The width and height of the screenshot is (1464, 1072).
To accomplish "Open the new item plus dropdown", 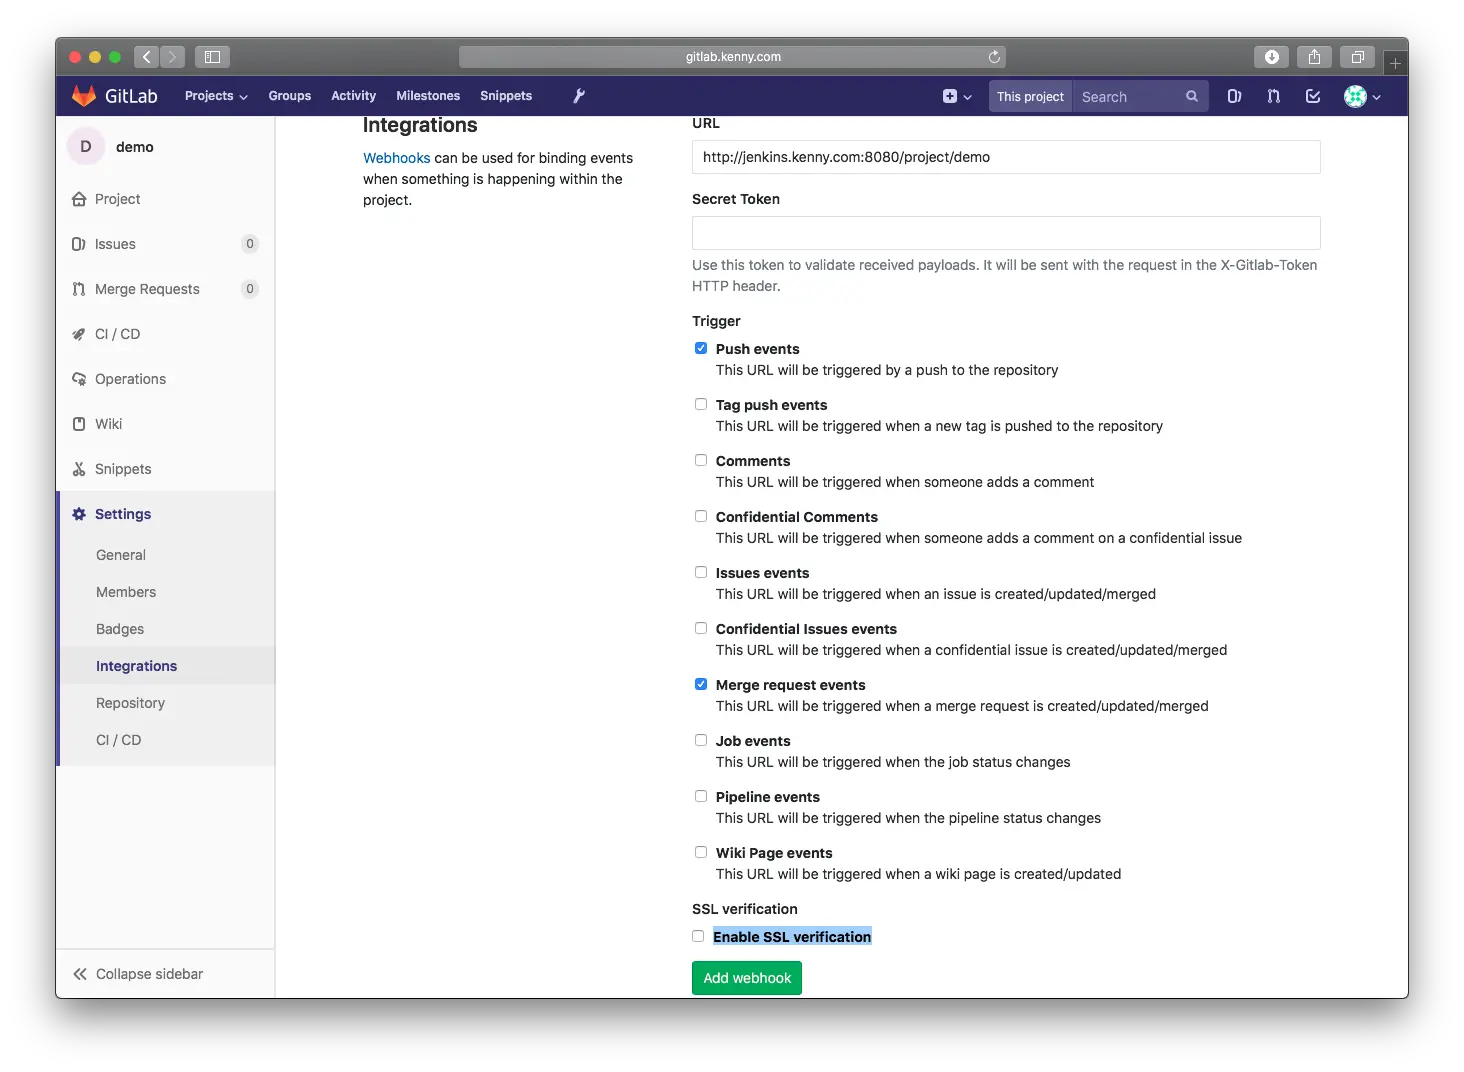I will click(957, 97).
